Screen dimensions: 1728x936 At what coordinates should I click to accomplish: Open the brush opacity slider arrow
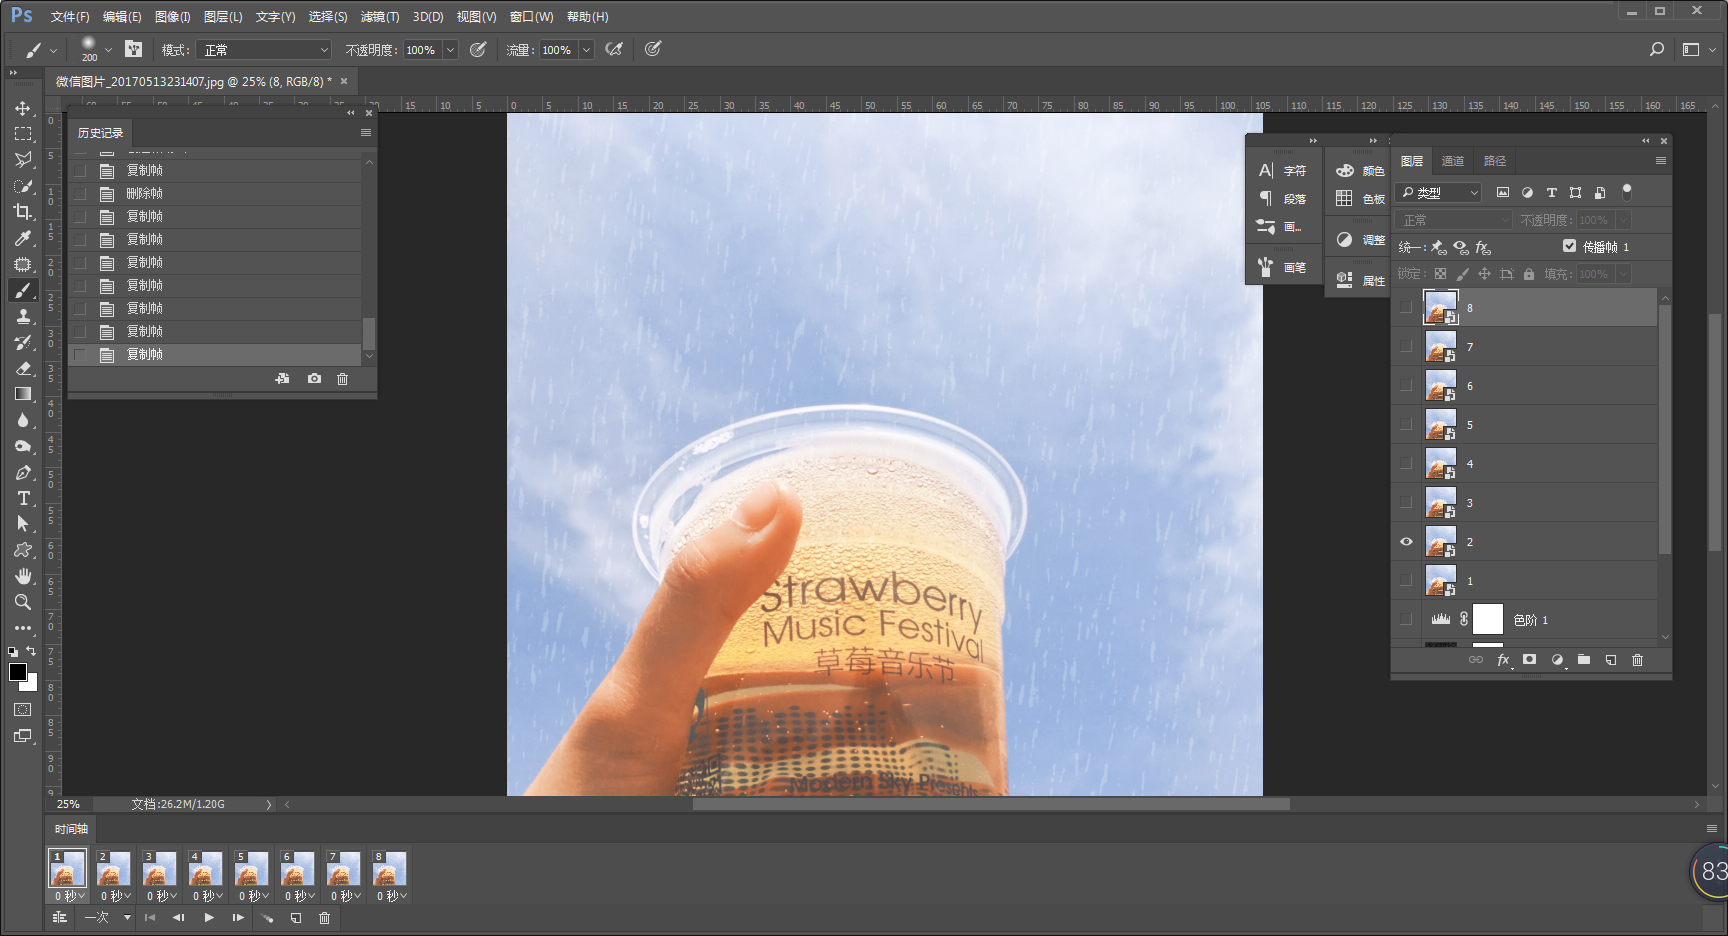(450, 50)
